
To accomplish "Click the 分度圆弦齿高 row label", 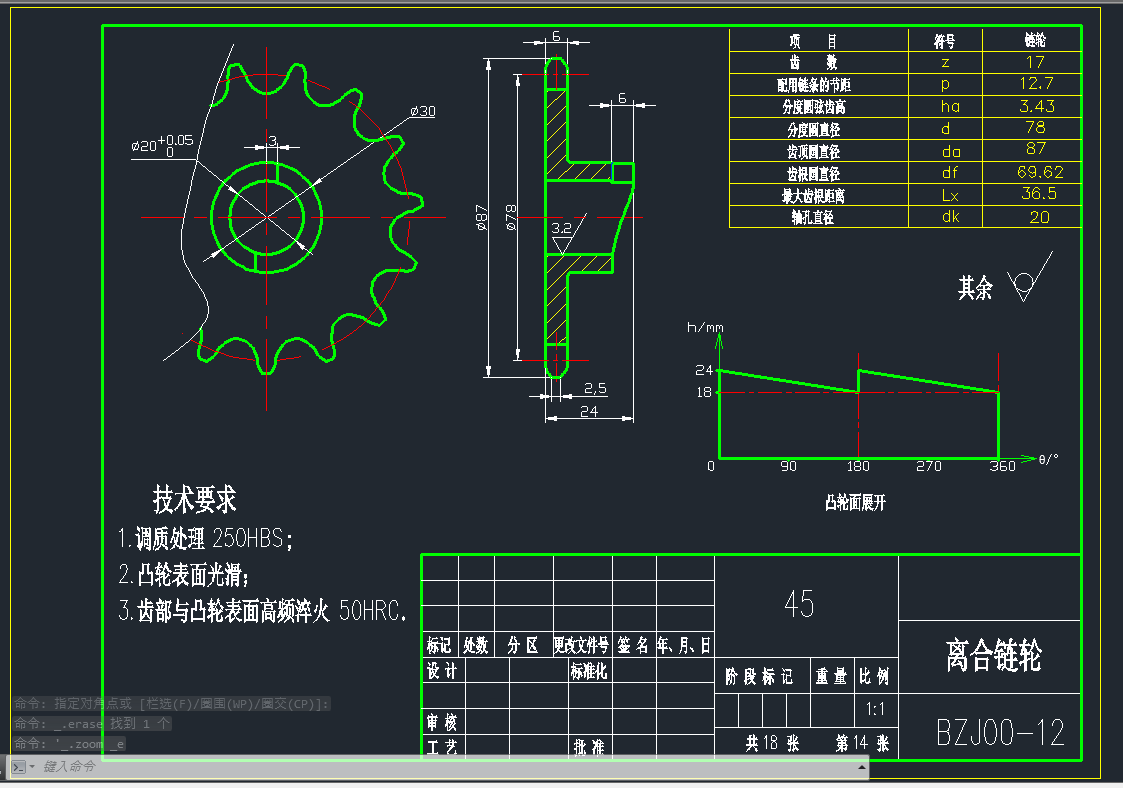I will point(814,107).
